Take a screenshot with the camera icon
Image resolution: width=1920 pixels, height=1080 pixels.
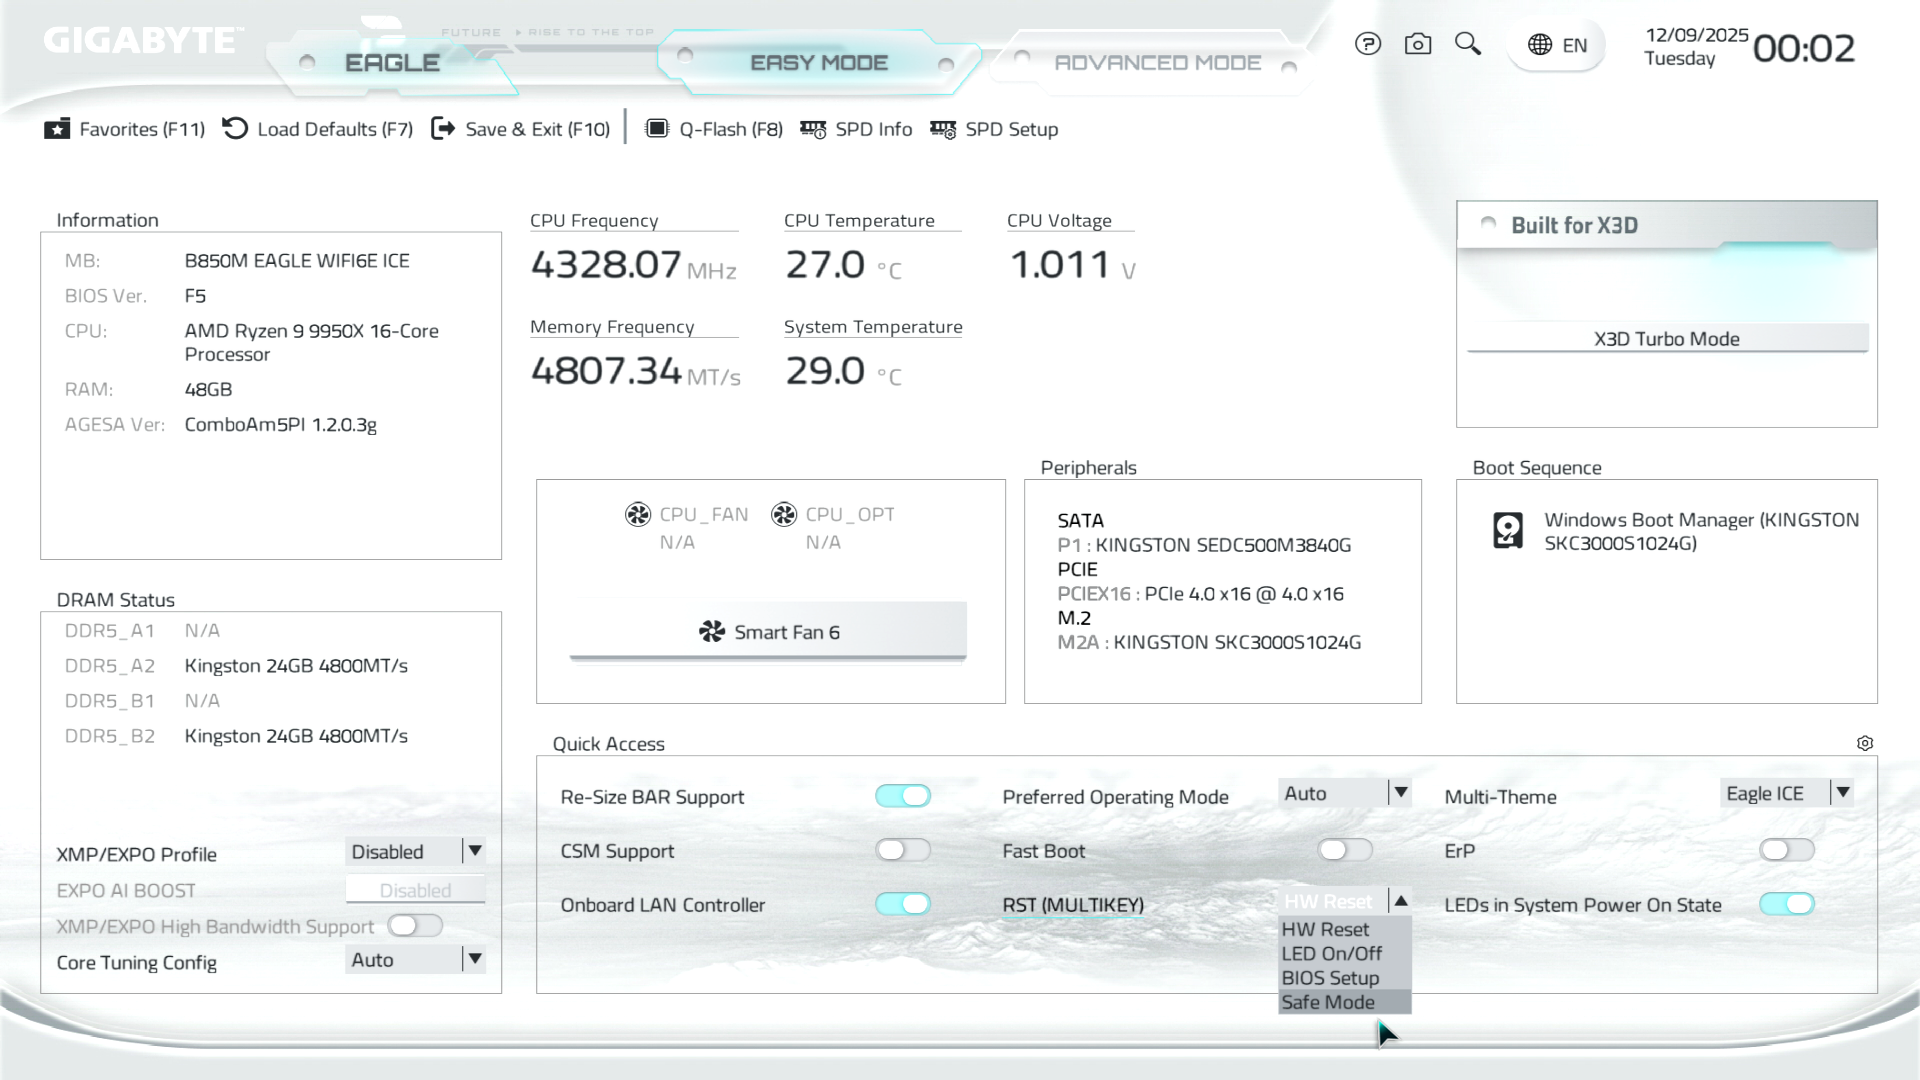1417,44
